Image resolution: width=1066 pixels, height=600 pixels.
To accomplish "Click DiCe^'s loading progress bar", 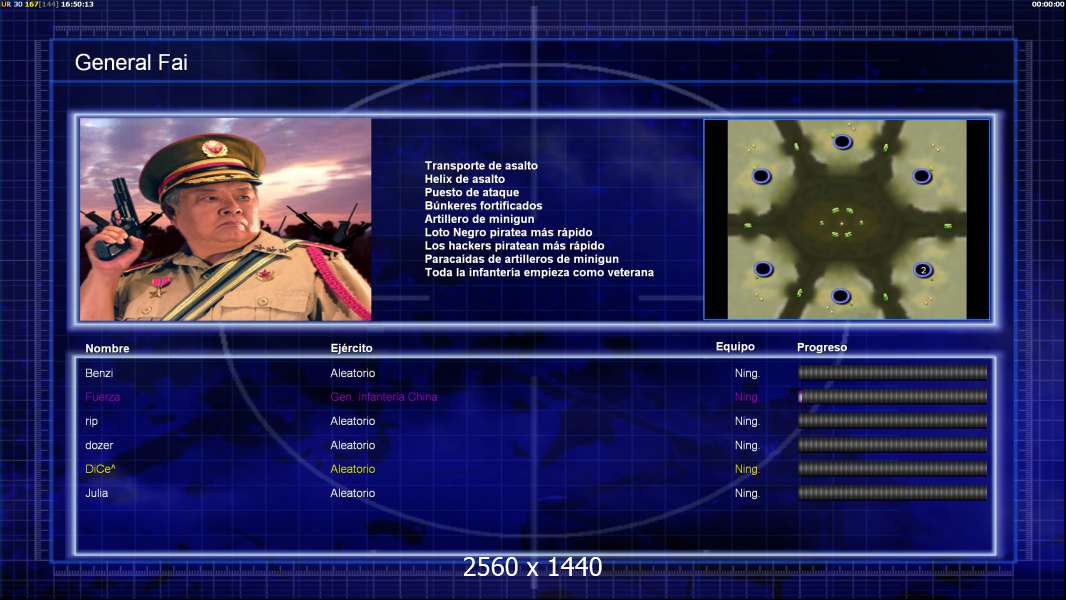I will click(892, 469).
